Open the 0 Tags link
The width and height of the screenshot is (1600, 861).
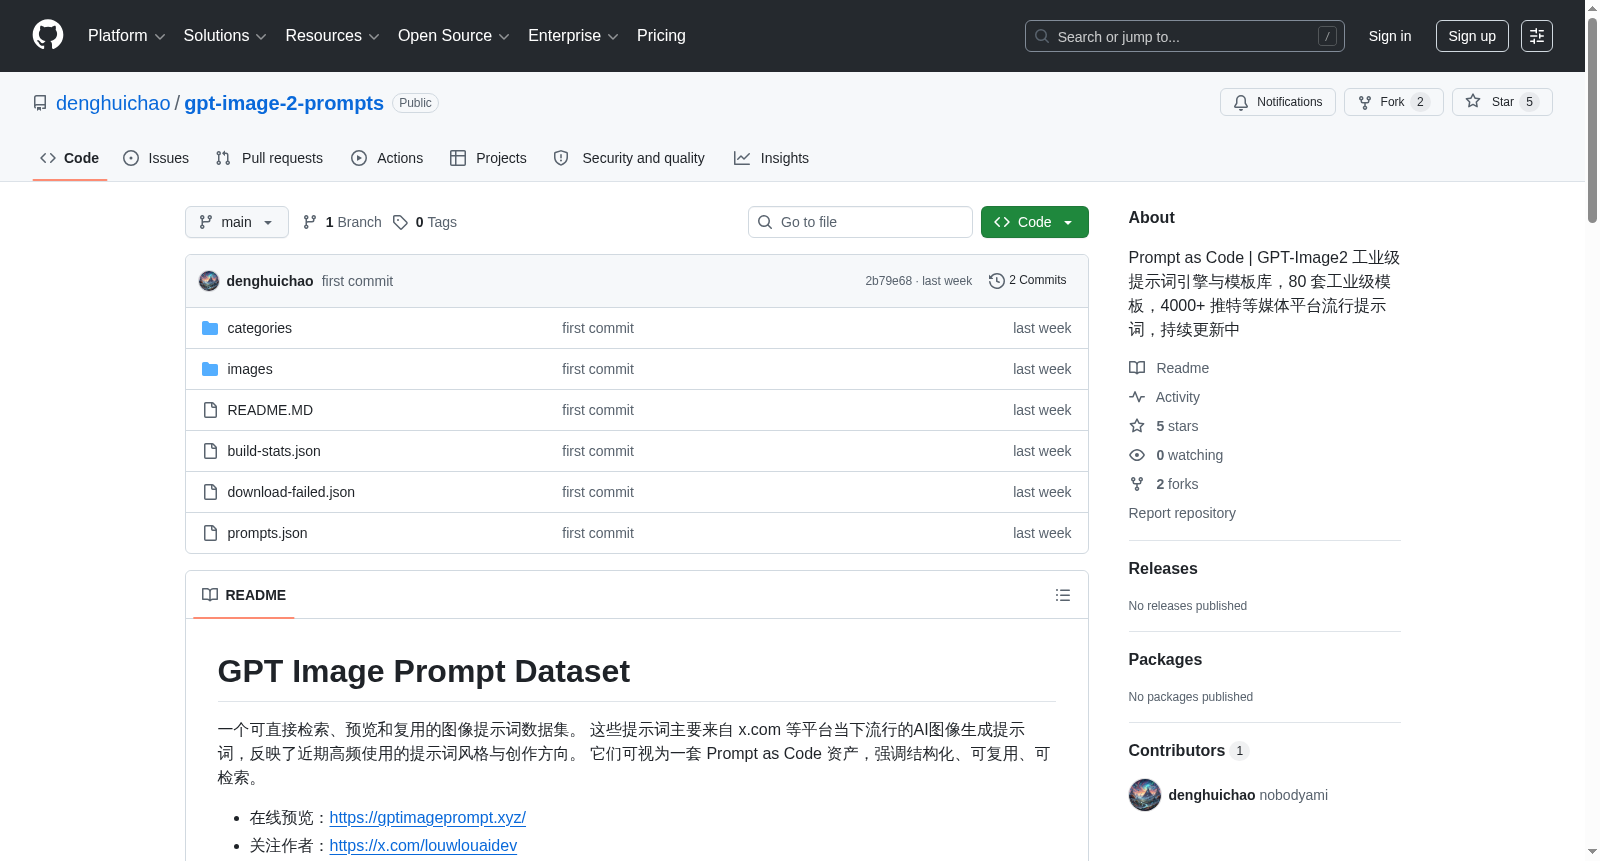[425, 222]
